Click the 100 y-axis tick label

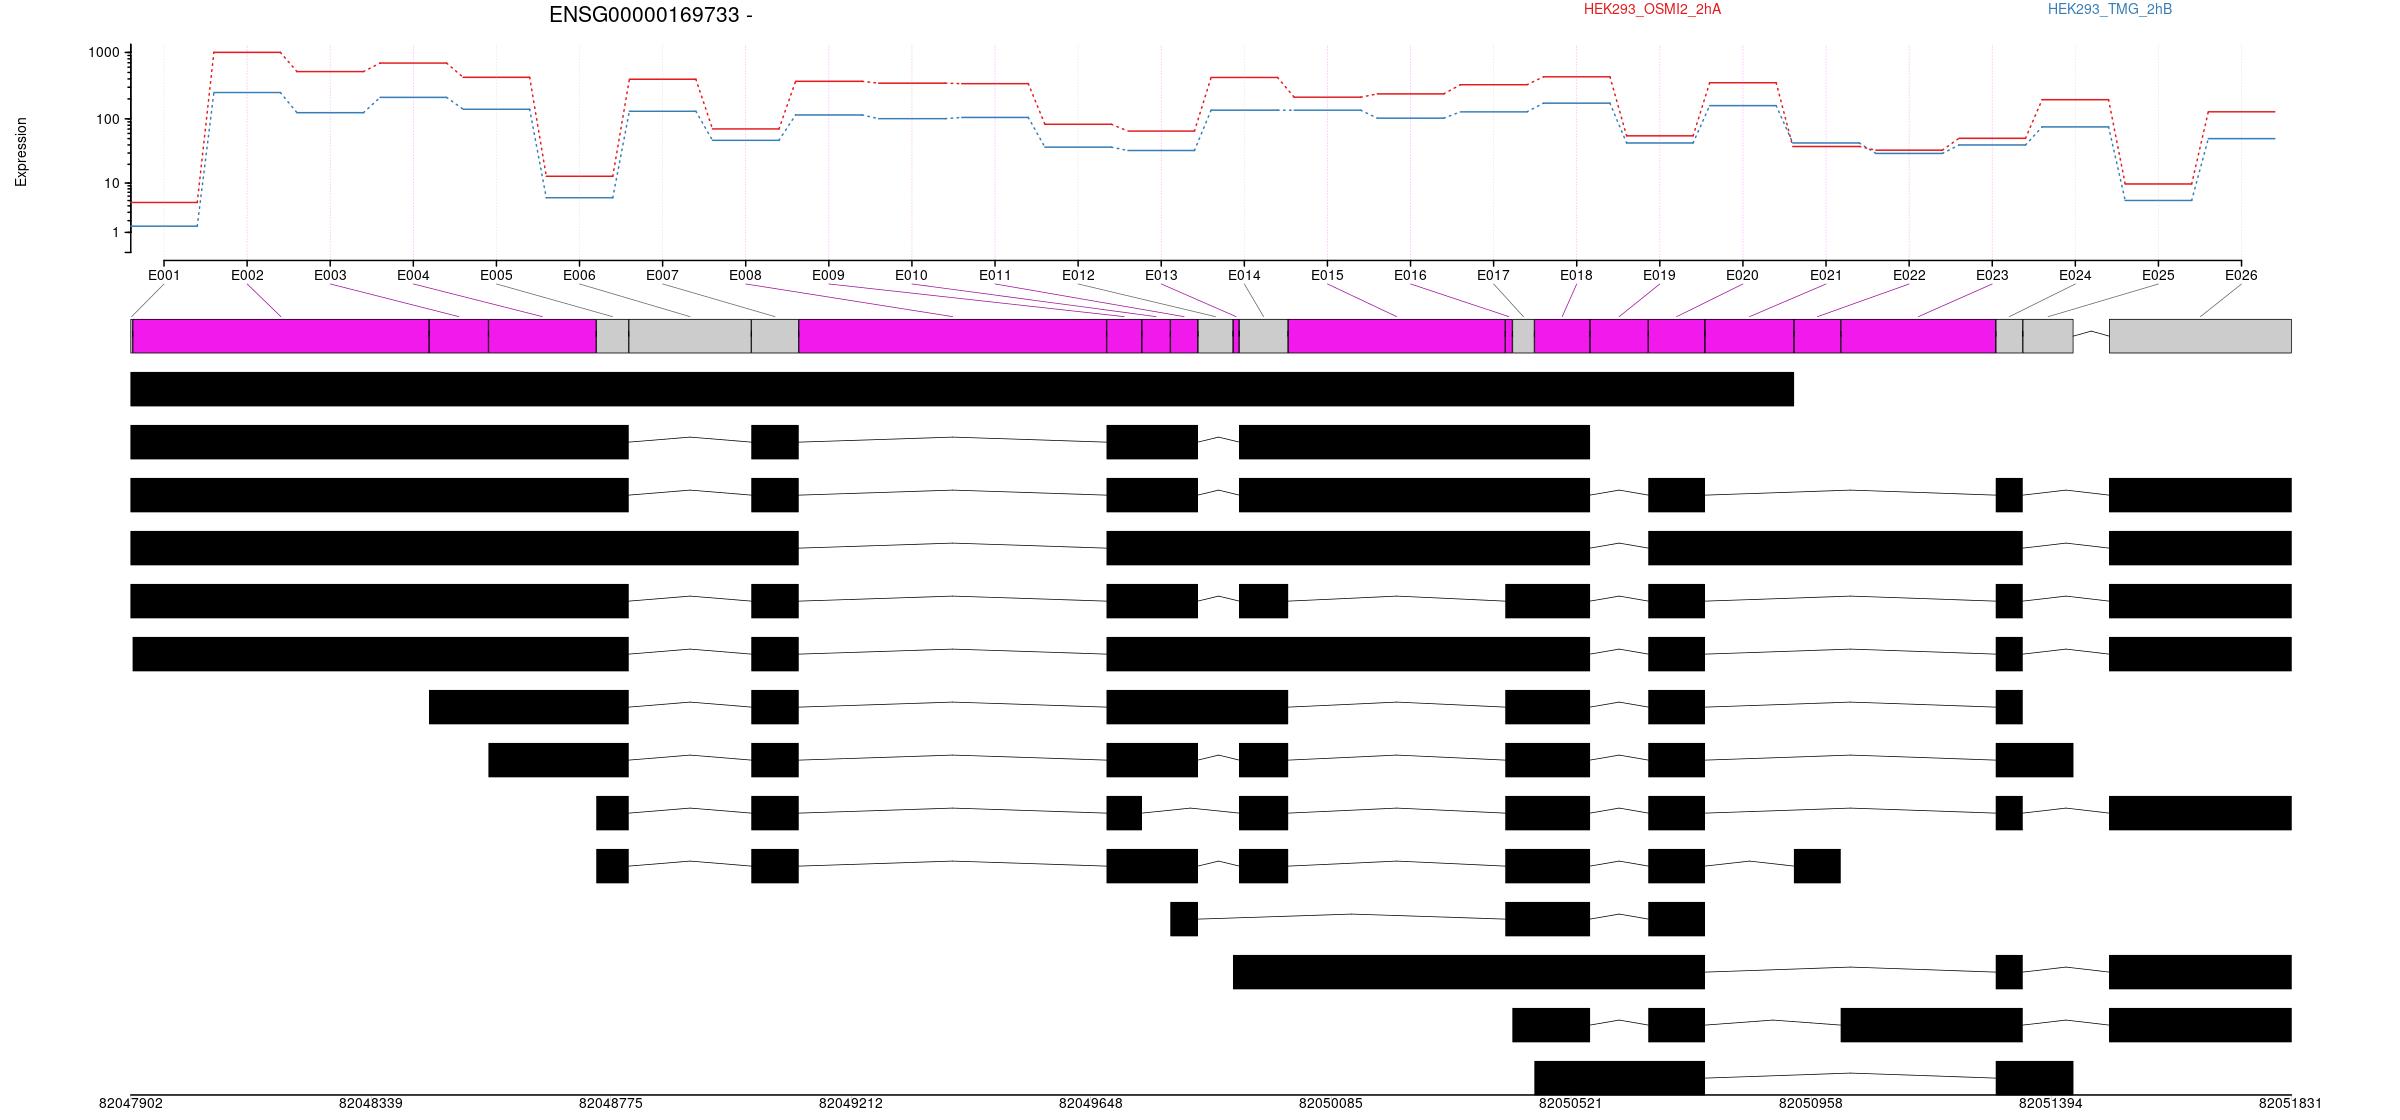coord(108,119)
